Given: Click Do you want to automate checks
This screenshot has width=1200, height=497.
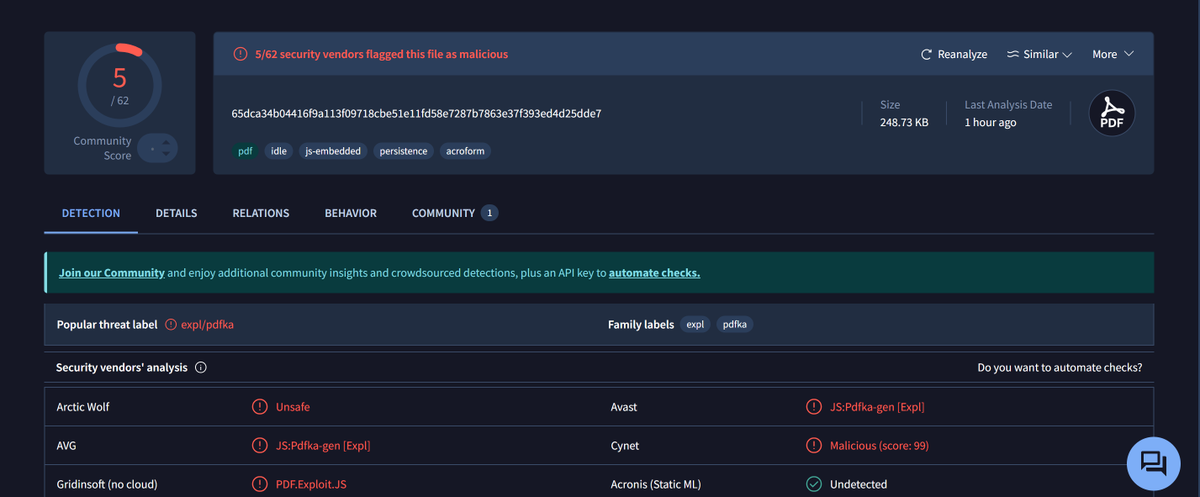Looking at the screenshot, I should [x=1060, y=368].
